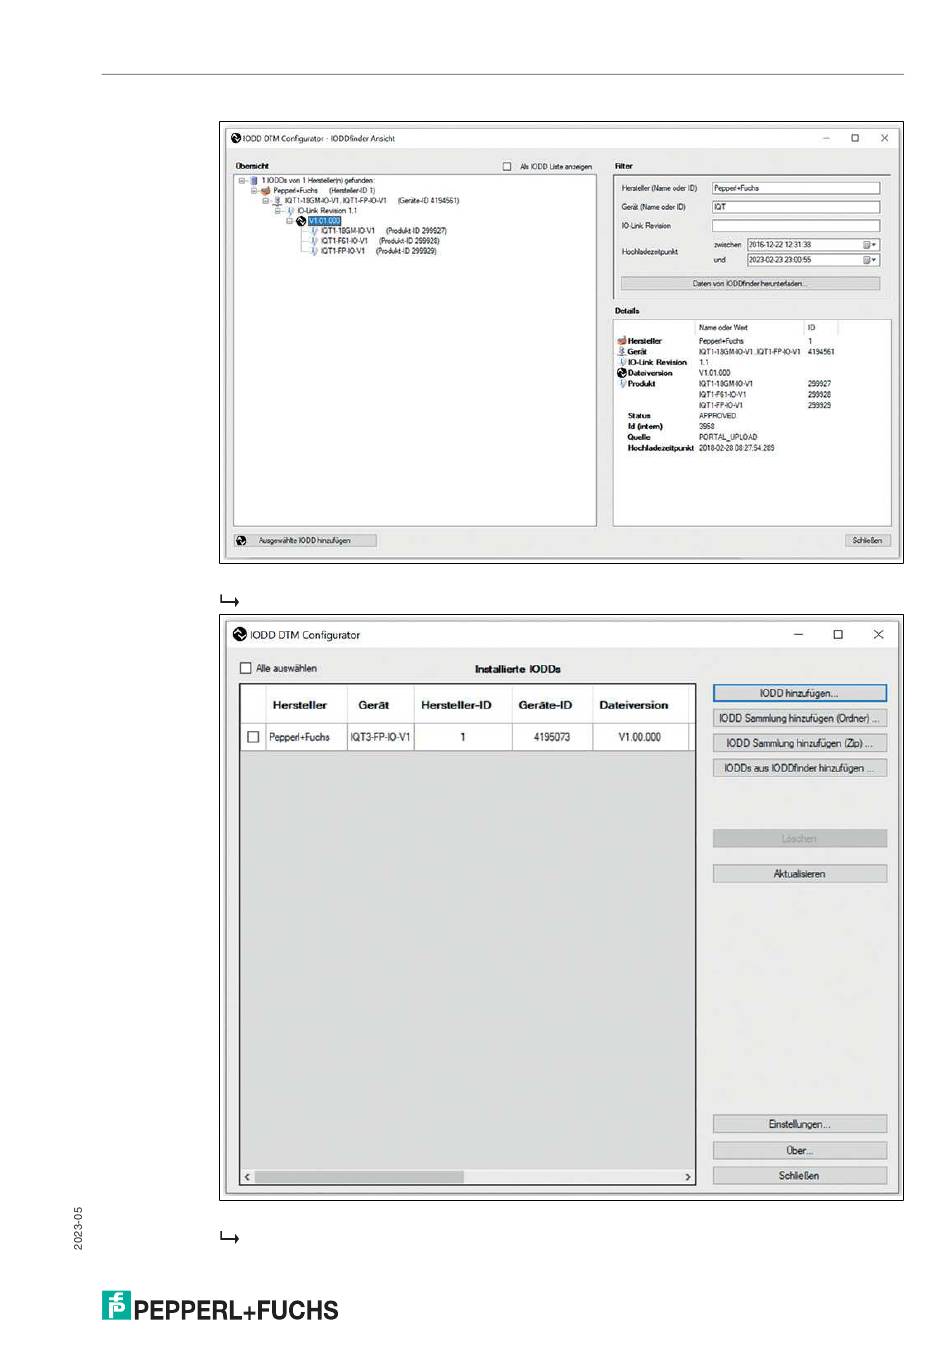This screenshot has width=950, height=1360.
Task: Open the calendar dropdown of the 'zwischen' date
Action: pos(871,245)
